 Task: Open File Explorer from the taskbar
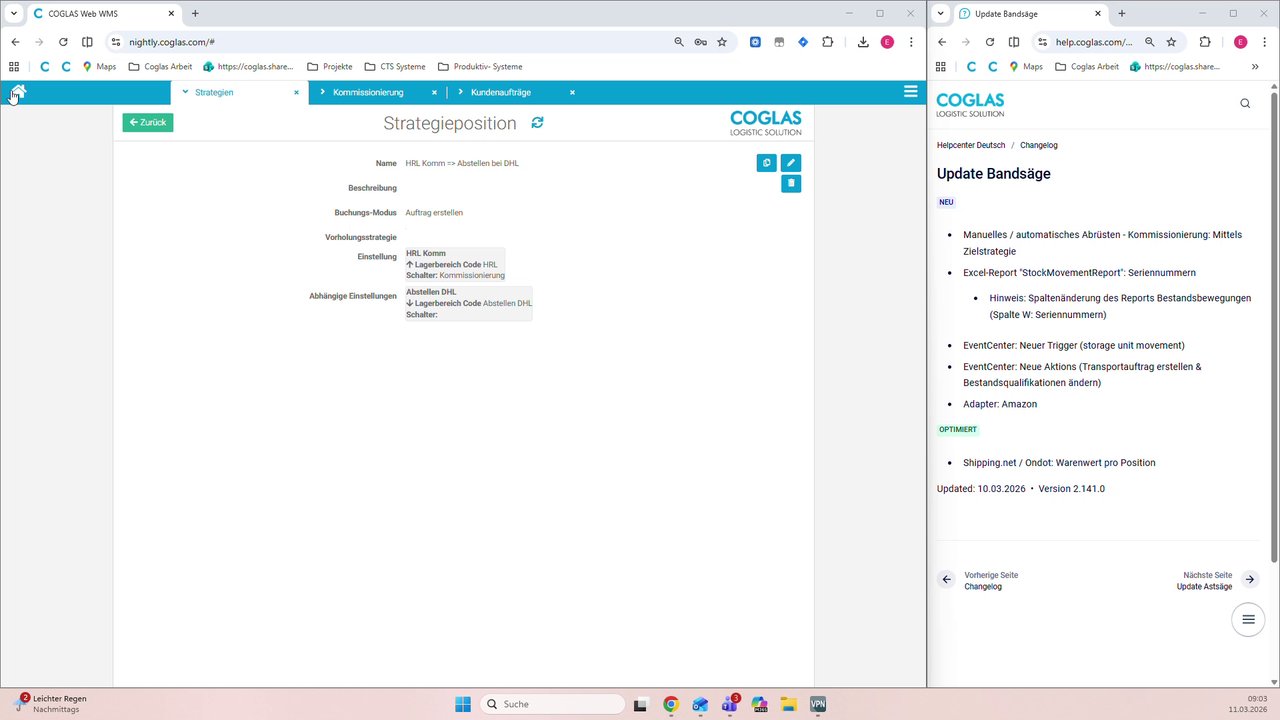[x=788, y=704]
